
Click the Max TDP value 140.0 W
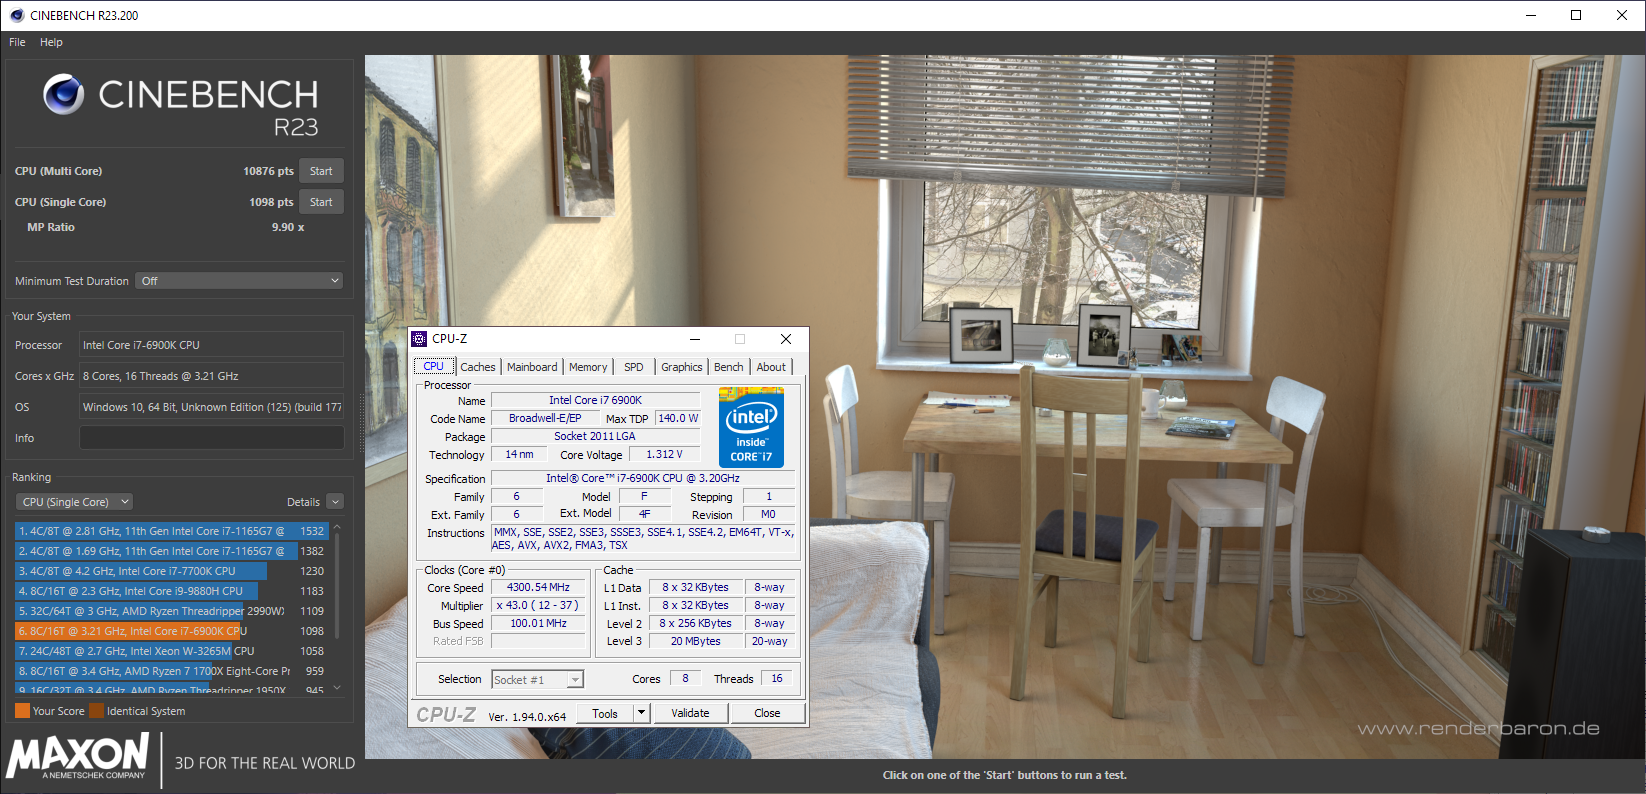click(x=678, y=418)
